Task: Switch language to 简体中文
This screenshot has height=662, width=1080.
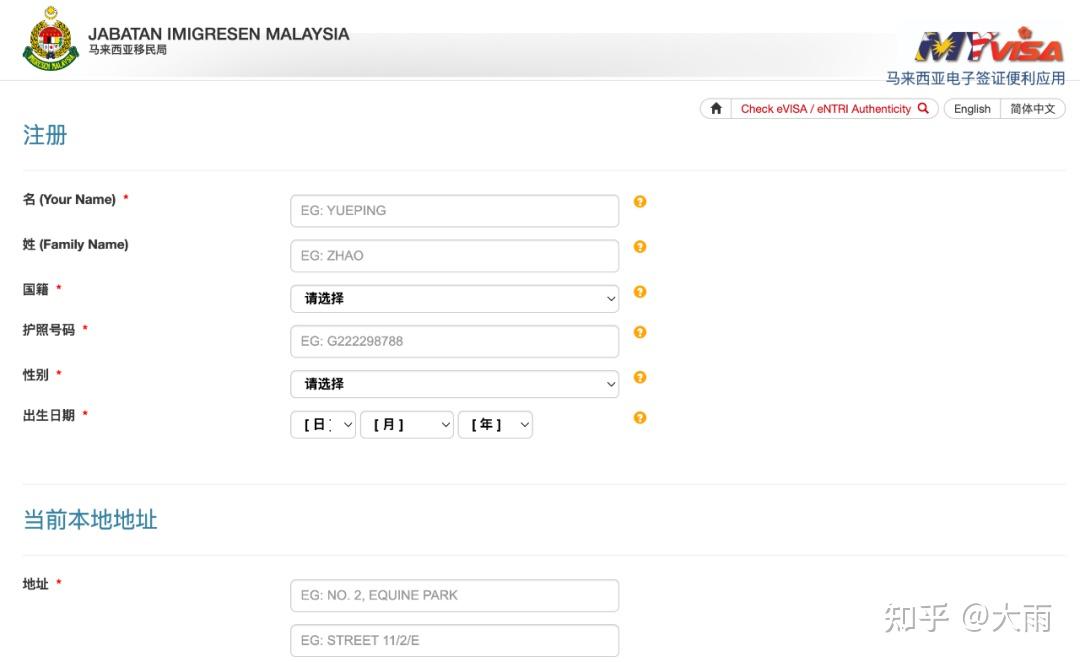Action: point(1033,109)
